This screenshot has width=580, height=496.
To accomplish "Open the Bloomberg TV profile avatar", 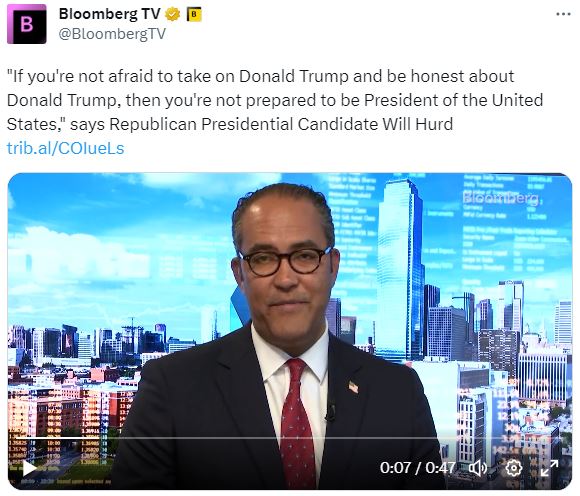I will click(27, 24).
